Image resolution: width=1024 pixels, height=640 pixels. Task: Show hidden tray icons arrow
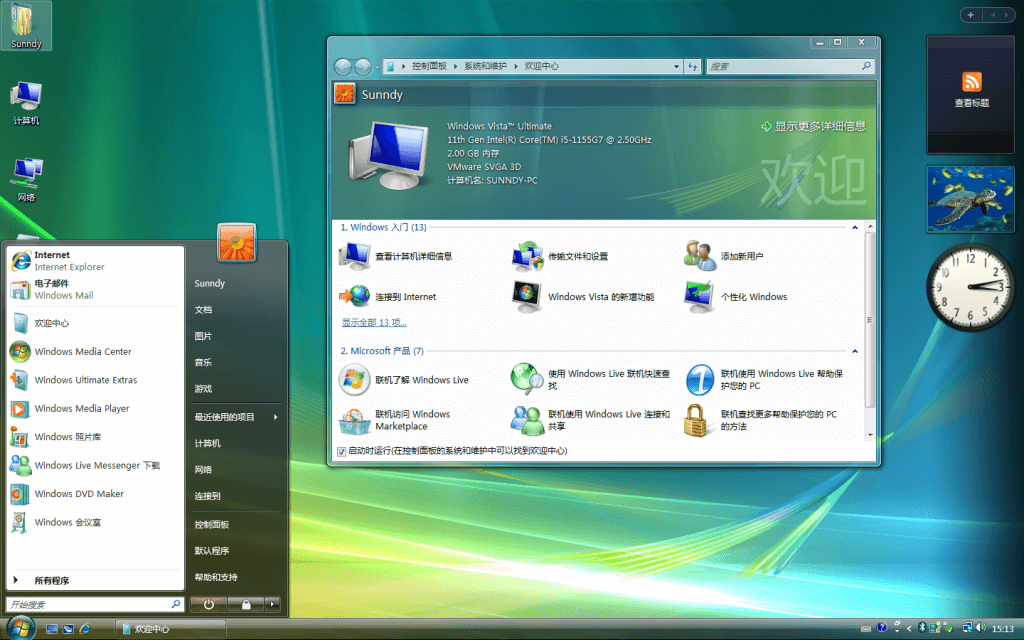pos(908,628)
